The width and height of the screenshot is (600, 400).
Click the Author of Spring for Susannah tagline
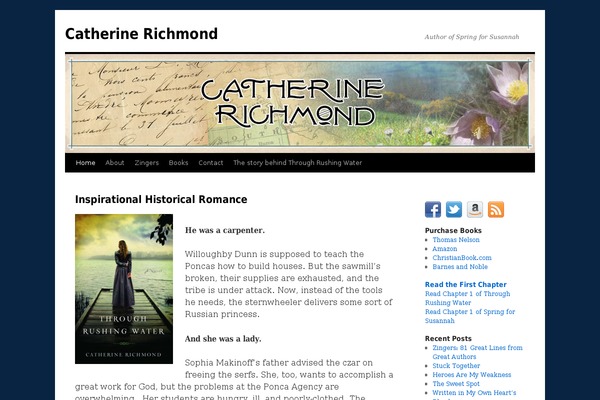(x=472, y=37)
